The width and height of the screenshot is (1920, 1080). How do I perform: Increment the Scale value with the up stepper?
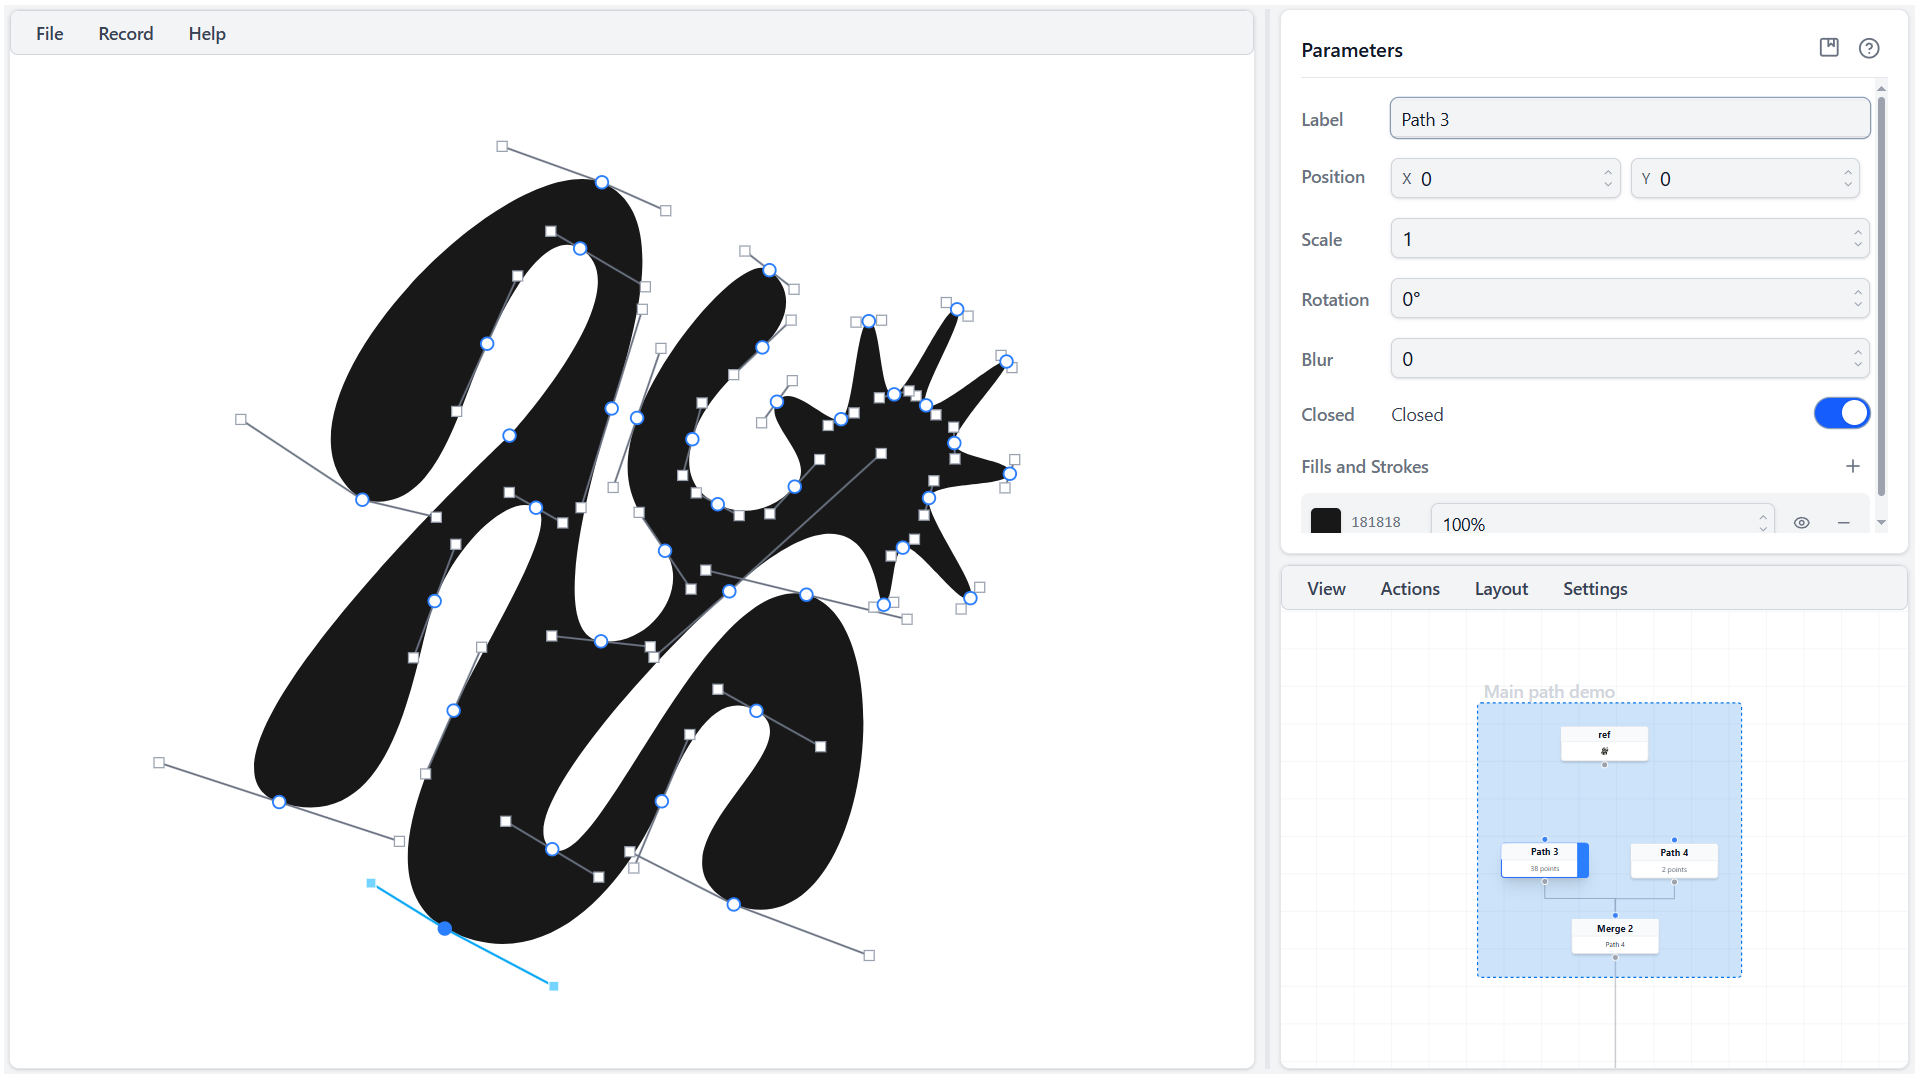(x=1855, y=232)
